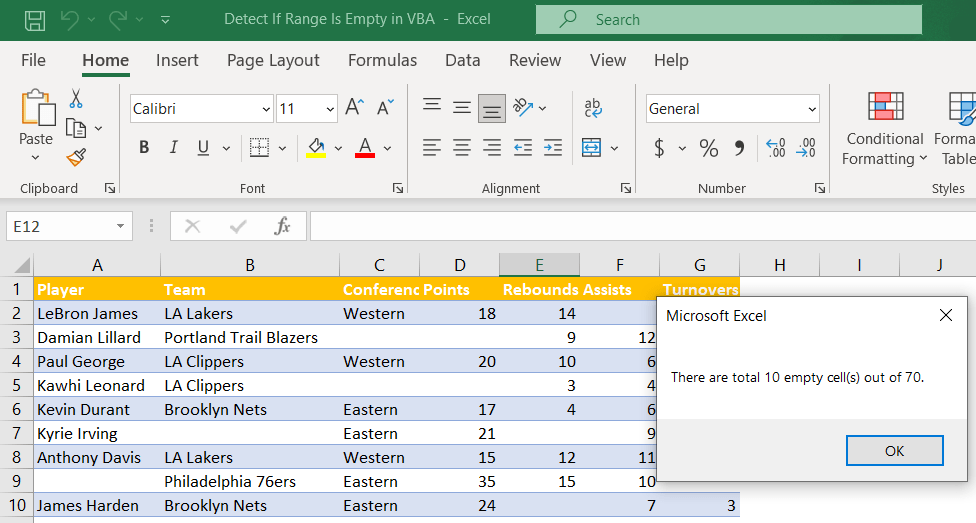Open Clipboard dialog launcher
Viewport: 976px width, 523px height.
click(x=110, y=188)
